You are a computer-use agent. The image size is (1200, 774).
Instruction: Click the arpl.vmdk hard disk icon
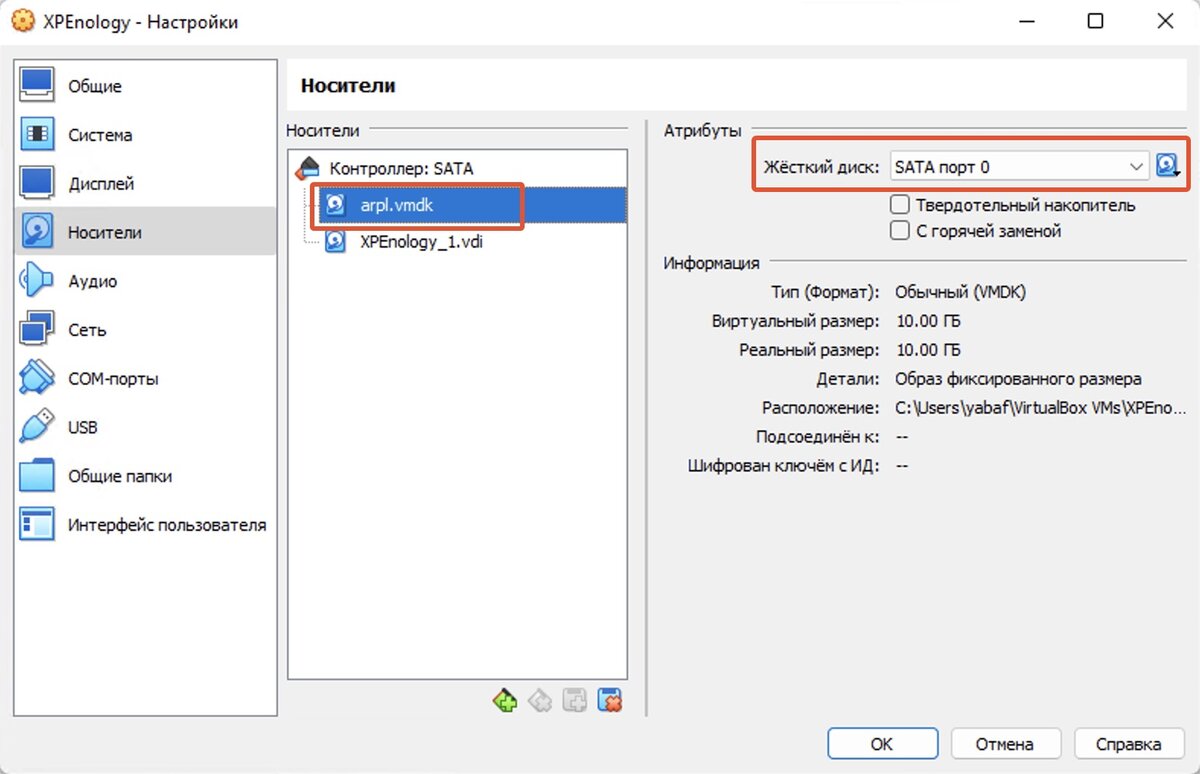336,205
